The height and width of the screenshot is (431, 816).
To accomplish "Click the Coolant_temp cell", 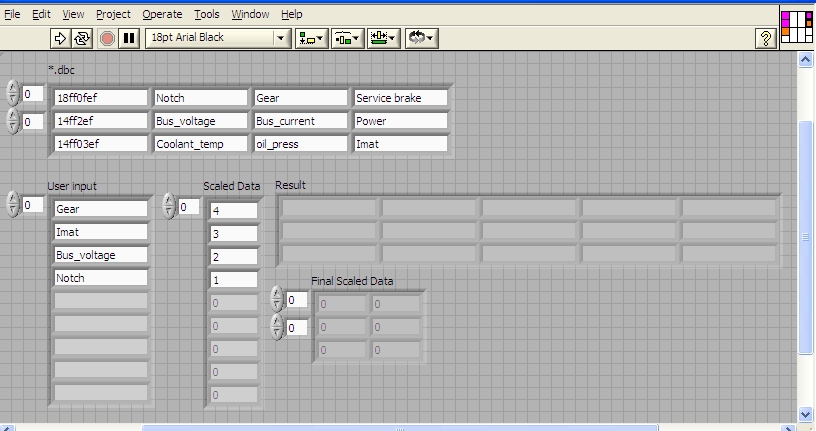I will tap(200, 144).
